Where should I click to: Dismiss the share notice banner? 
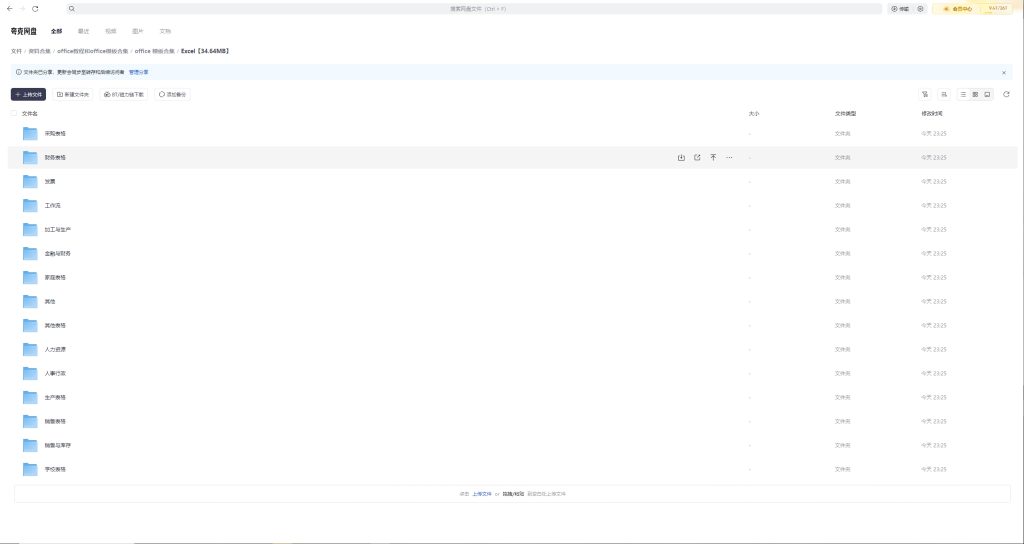click(x=1004, y=72)
